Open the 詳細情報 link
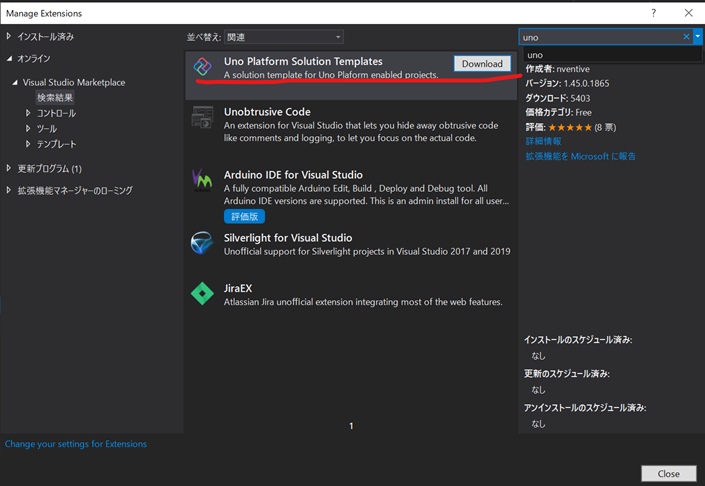The image size is (705, 486). pyautogui.click(x=543, y=141)
